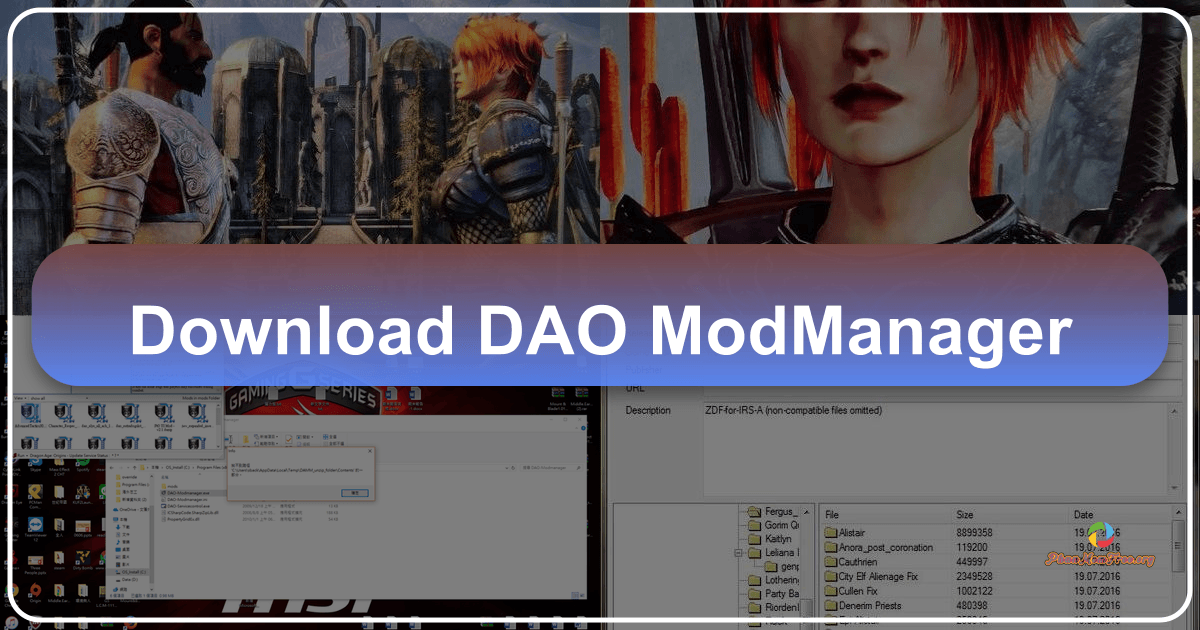This screenshot has width=1200, height=630.
Task: Click the AdvancedTactics mod shield icon
Action: (x=29, y=411)
